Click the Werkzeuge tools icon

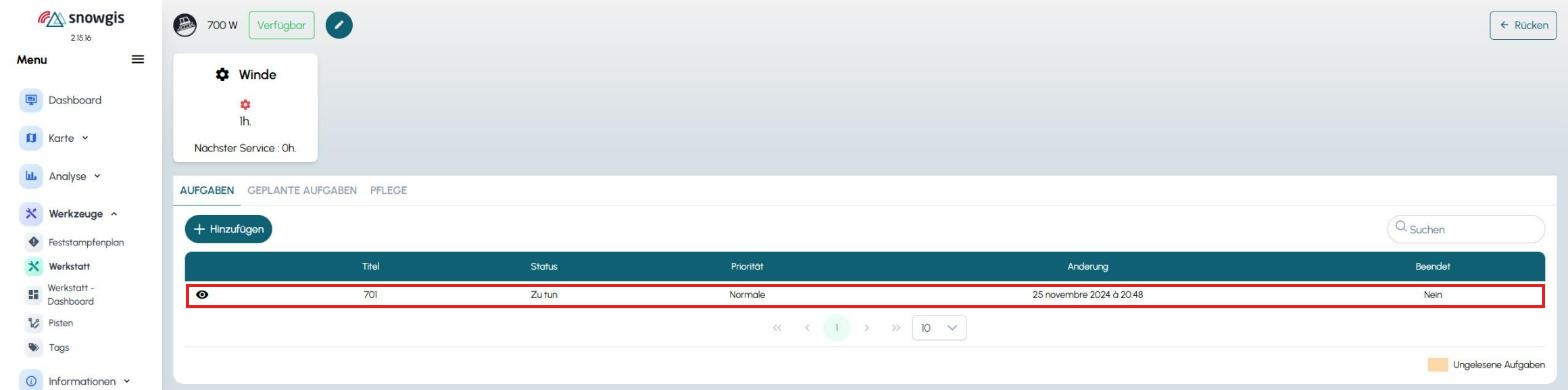31,214
